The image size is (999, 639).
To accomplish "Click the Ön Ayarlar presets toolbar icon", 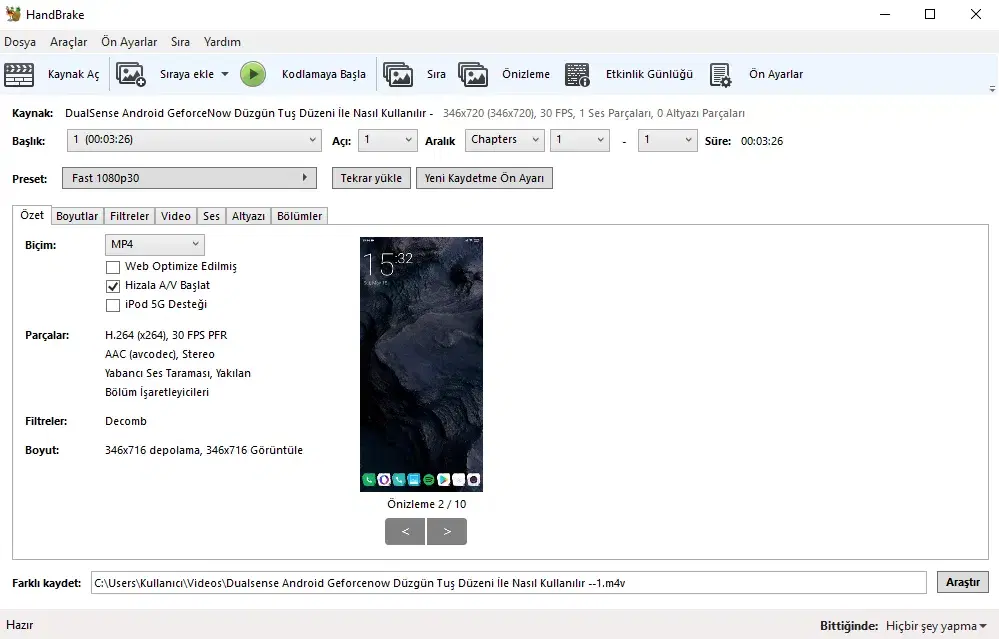I will point(721,75).
